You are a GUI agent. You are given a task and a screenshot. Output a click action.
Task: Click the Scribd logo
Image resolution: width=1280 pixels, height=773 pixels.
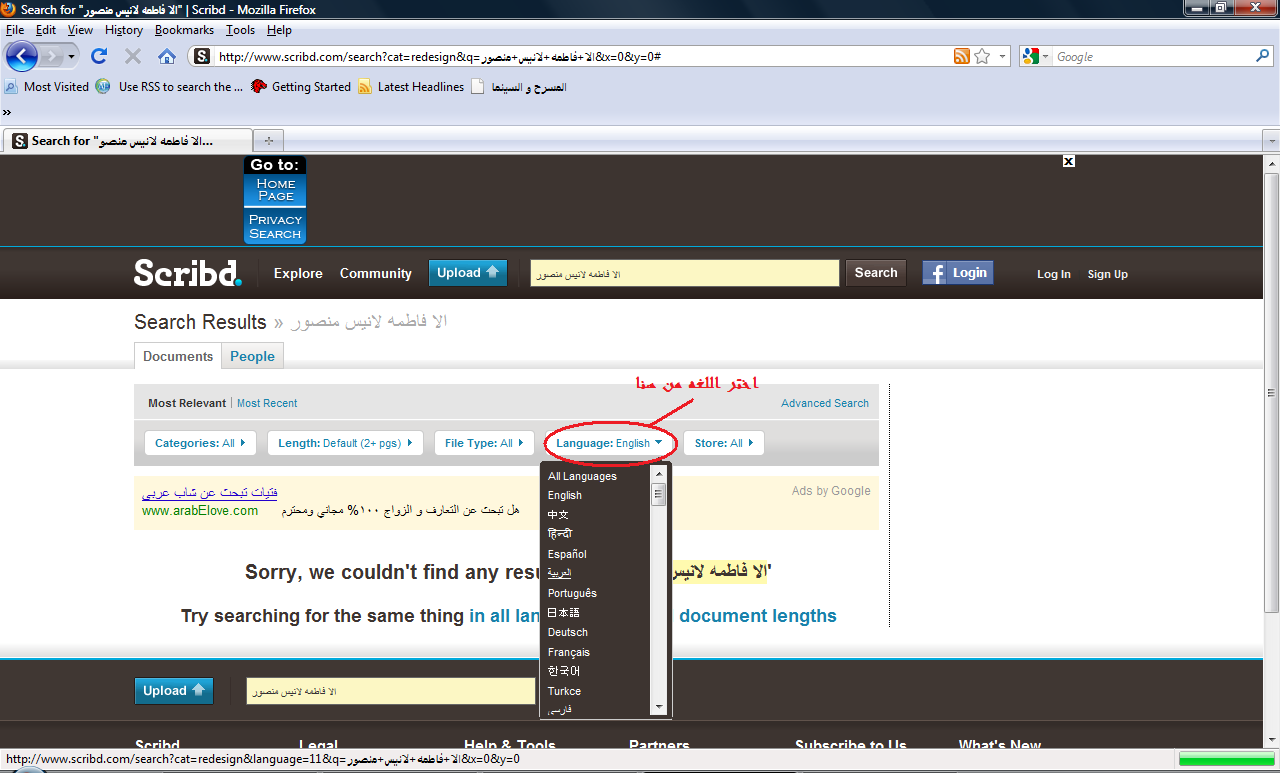tap(187, 272)
